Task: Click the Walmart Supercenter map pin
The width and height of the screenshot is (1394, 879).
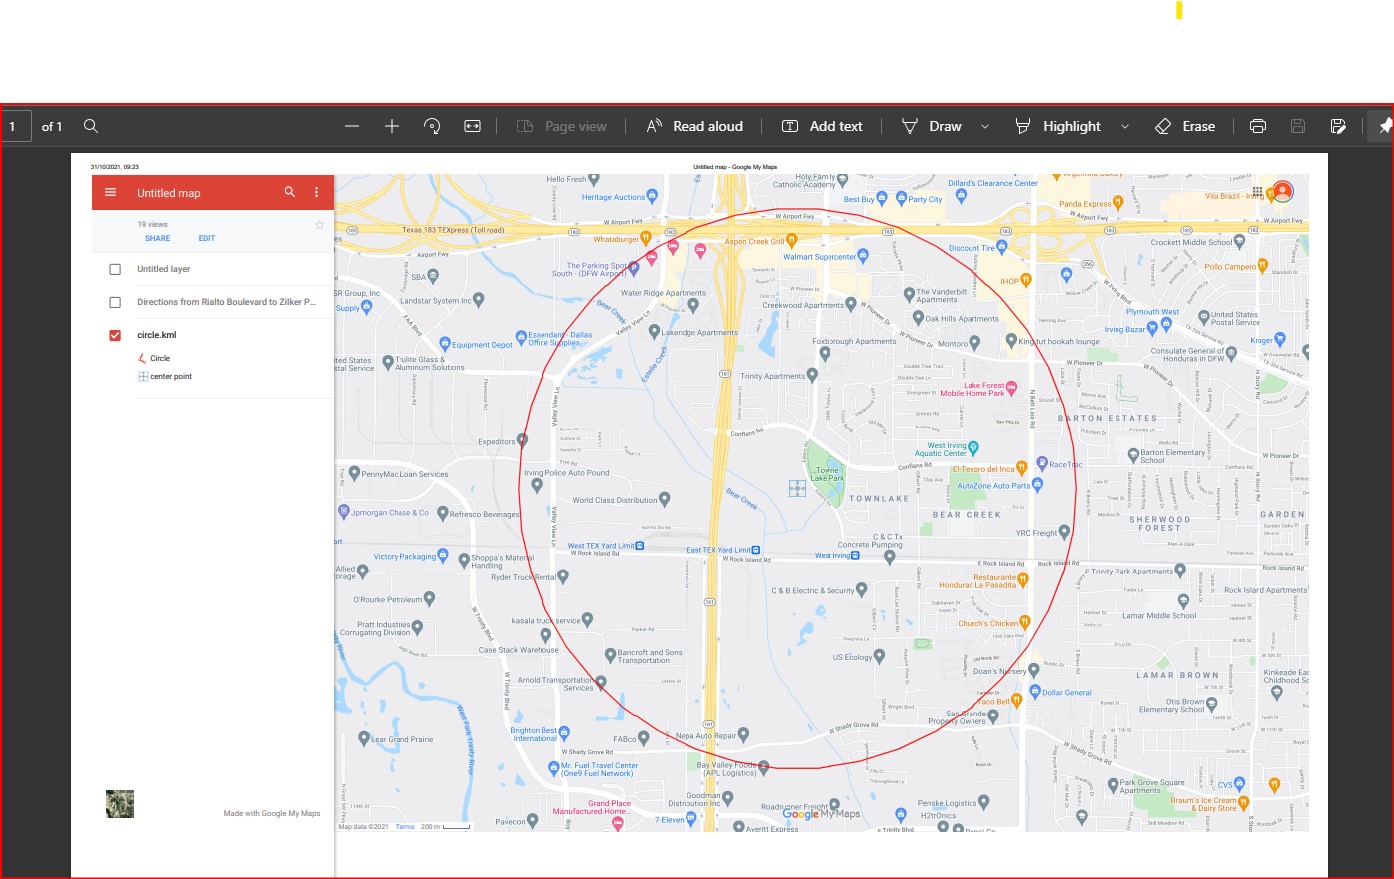Action: (865, 256)
